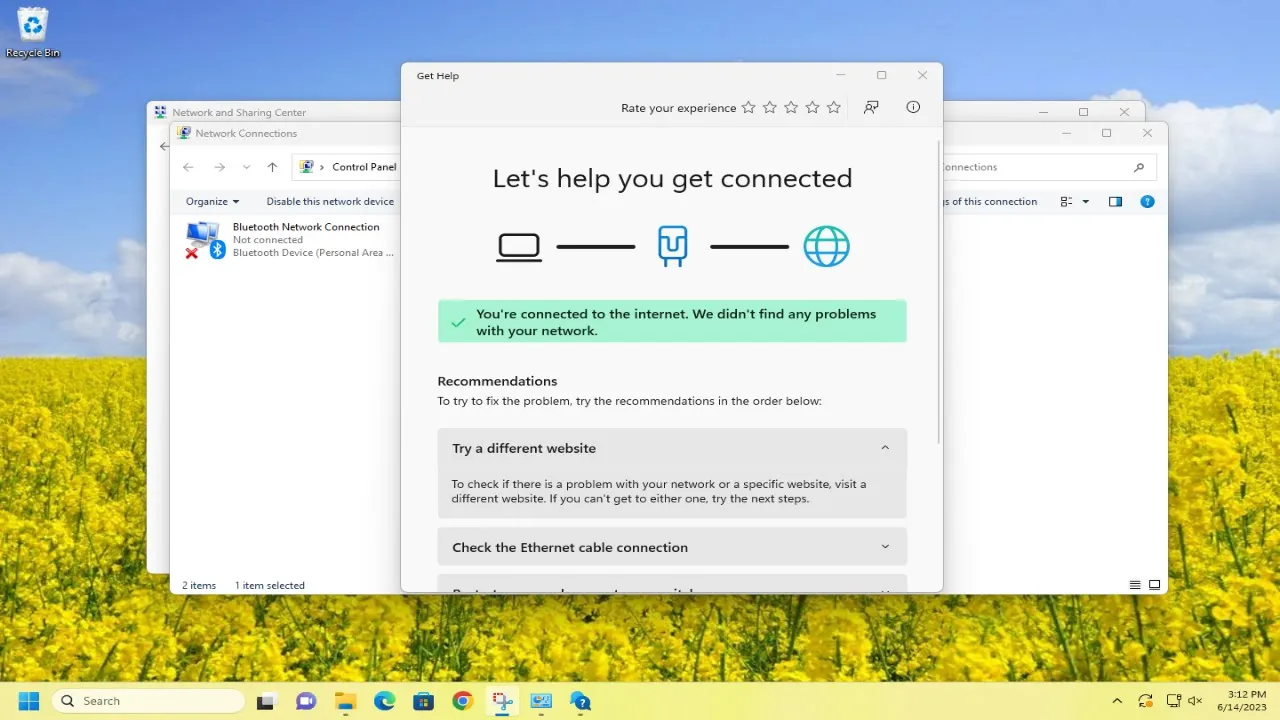Open the feedback icon in Get Help
Screen dimensions: 1280x720
coord(871,107)
